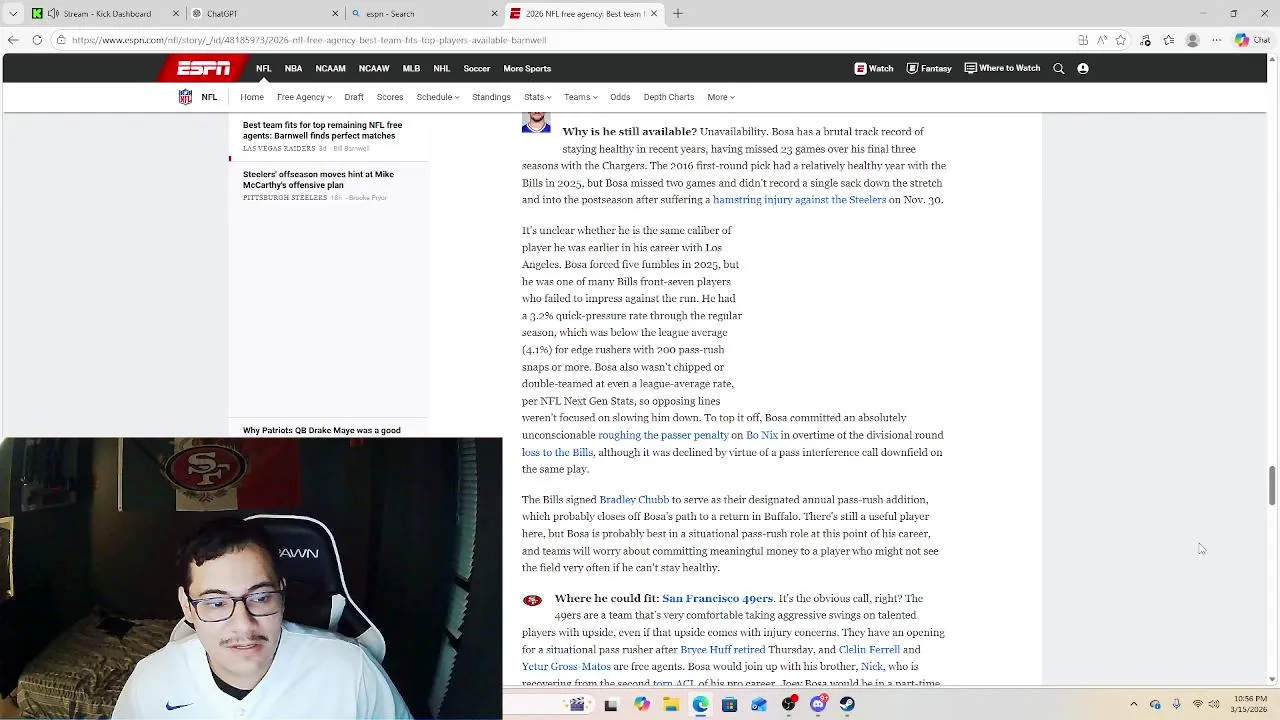
Task: Open More Sports in the top bar
Action: click(527, 68)
